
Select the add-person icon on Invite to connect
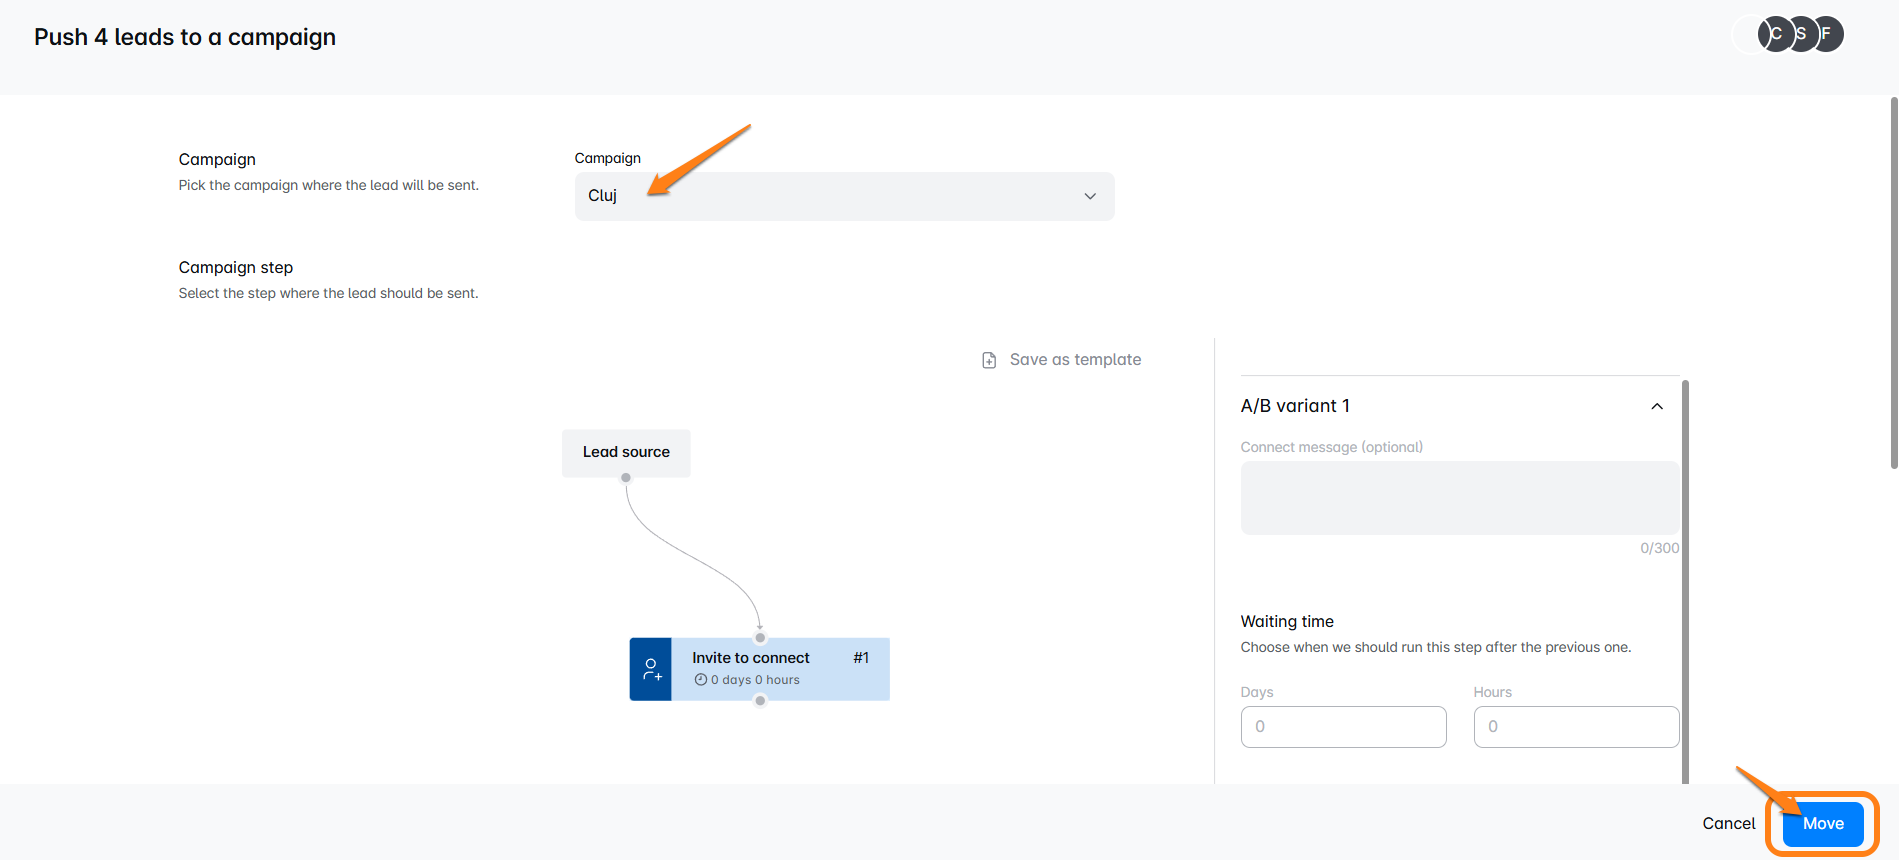pyautogui.click(x=651, y=669)
